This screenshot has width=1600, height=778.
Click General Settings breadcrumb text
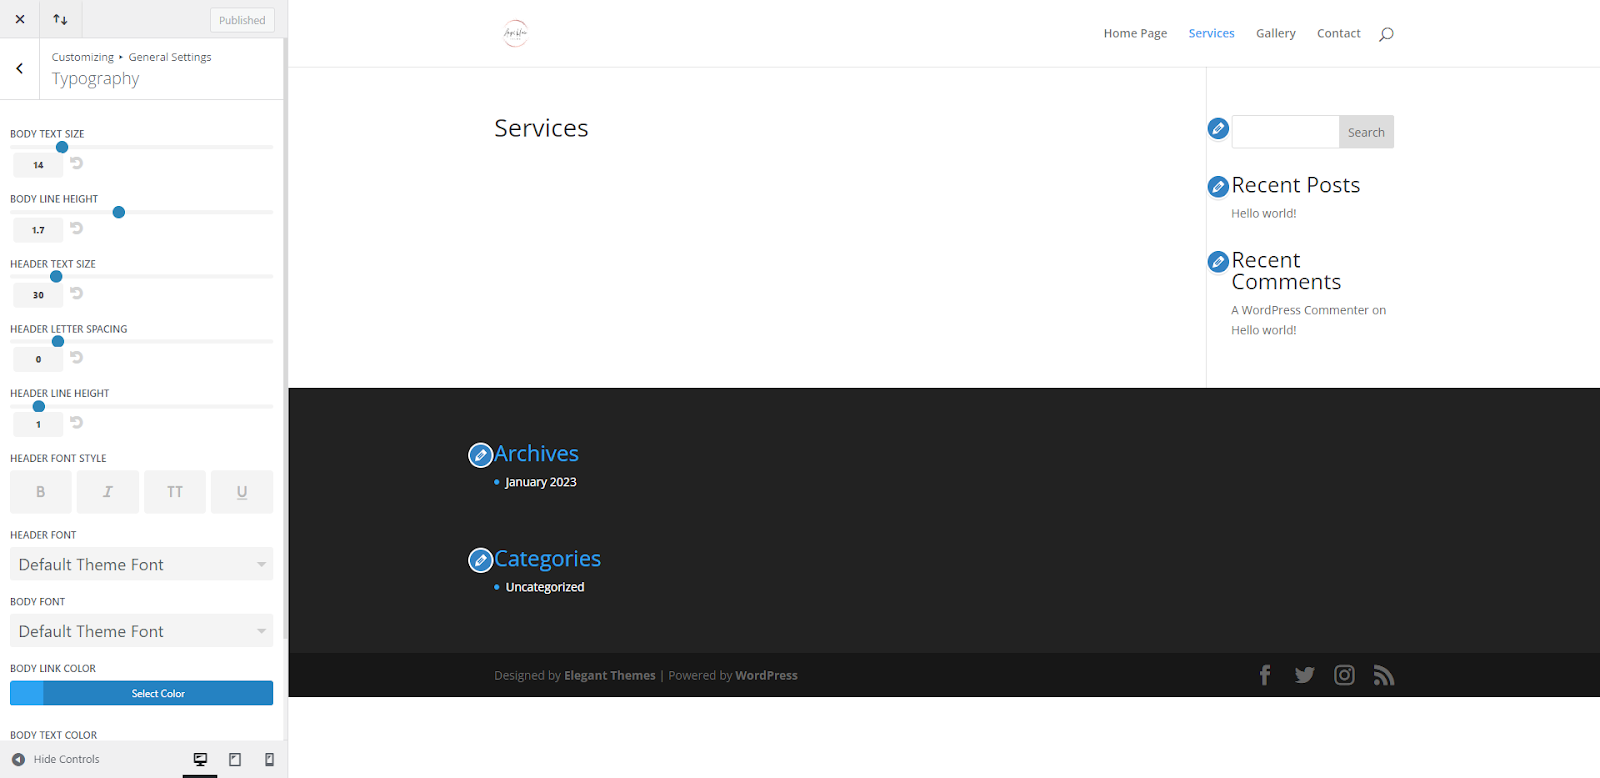(170, 57)
